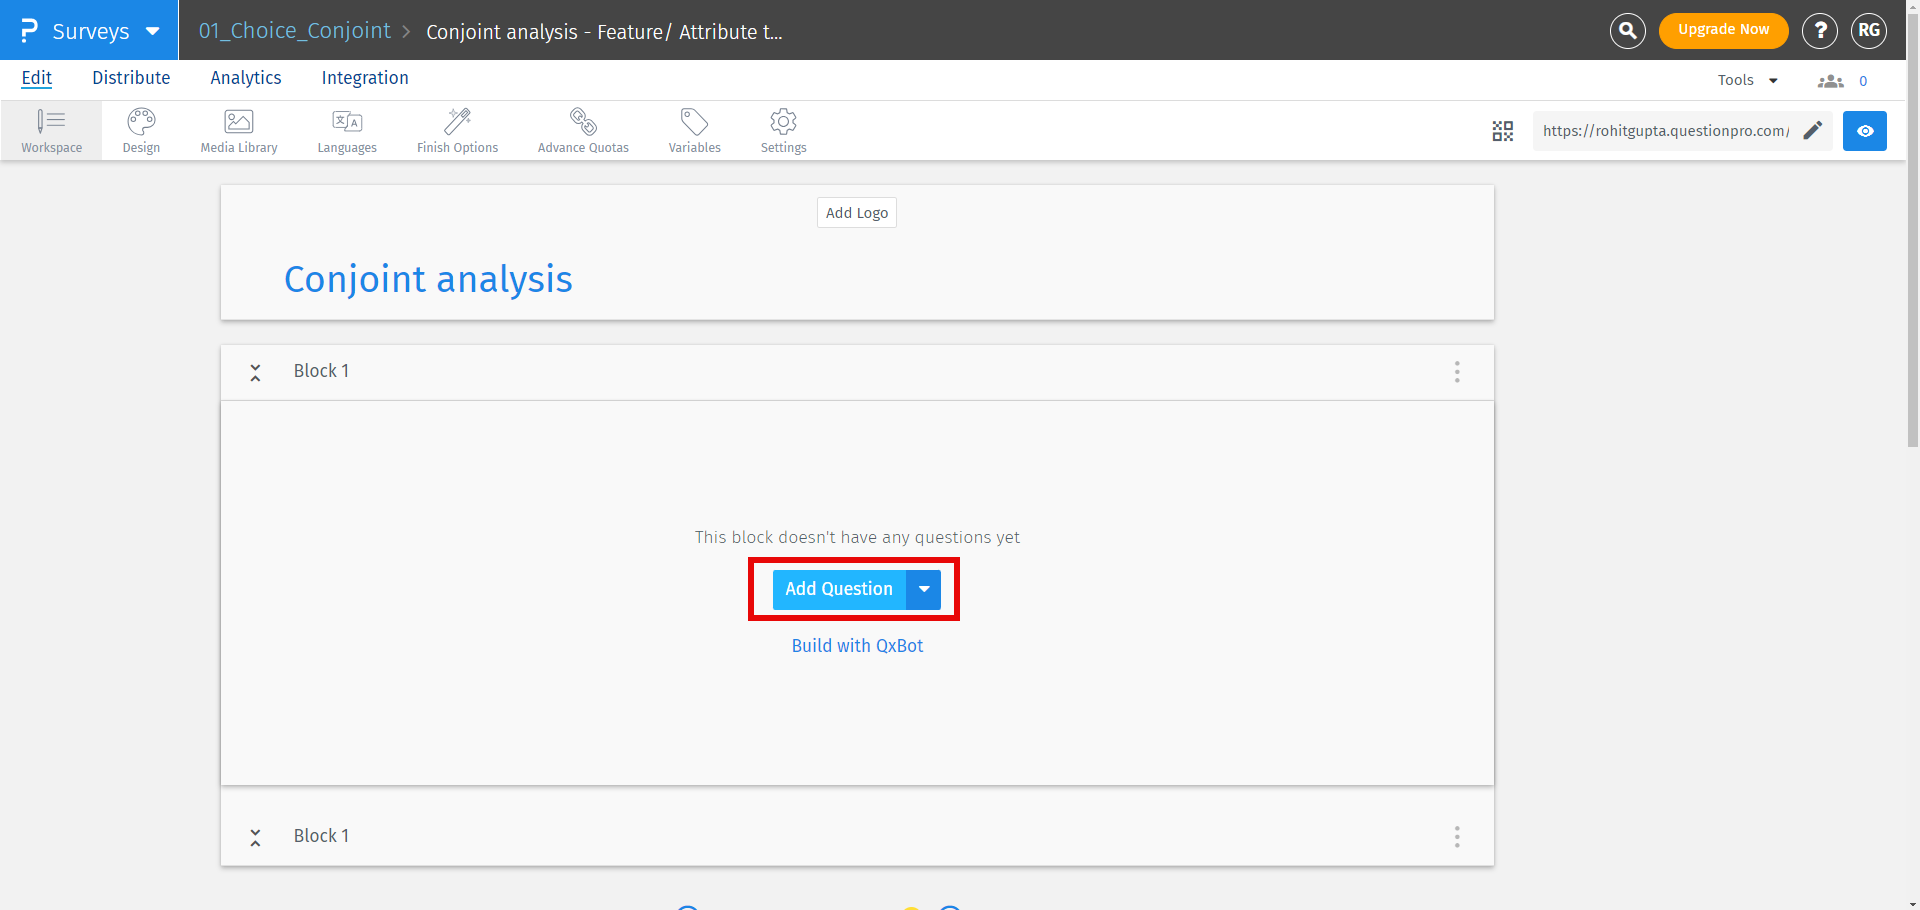Switch to the Distribute tab

point(131,78)
